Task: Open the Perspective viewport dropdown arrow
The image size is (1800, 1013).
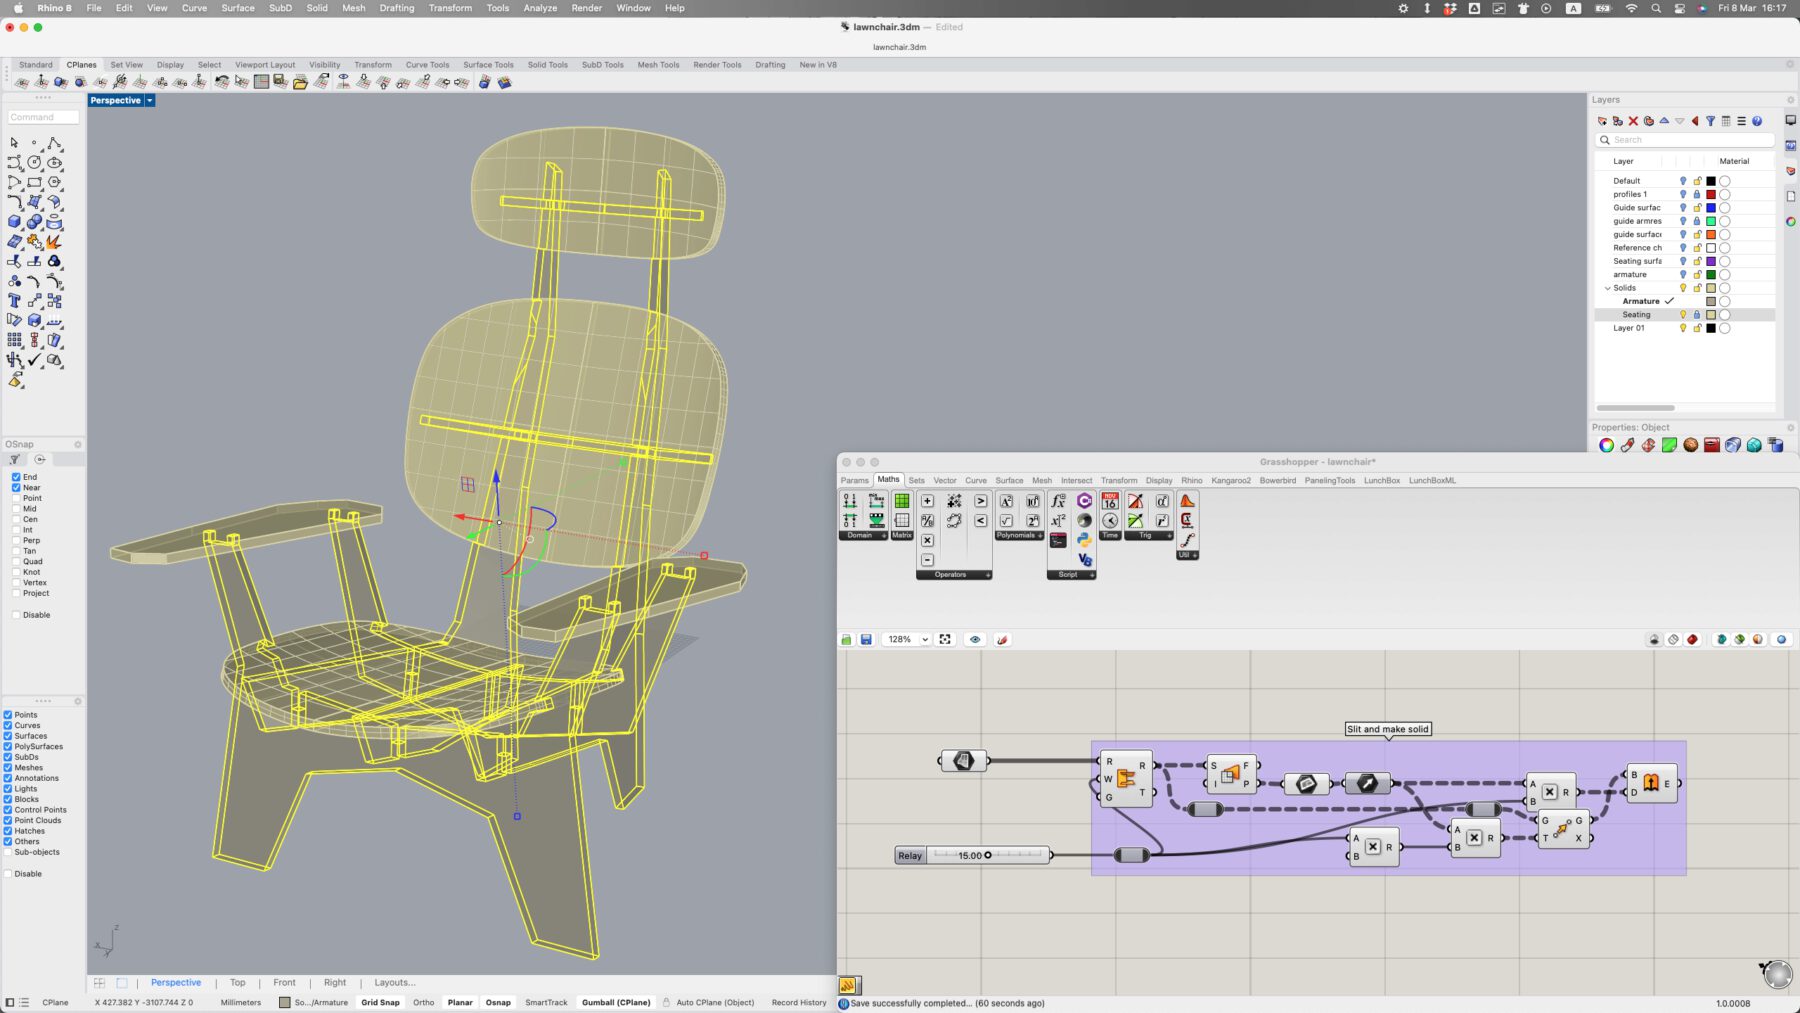Action: pos(150,100)
